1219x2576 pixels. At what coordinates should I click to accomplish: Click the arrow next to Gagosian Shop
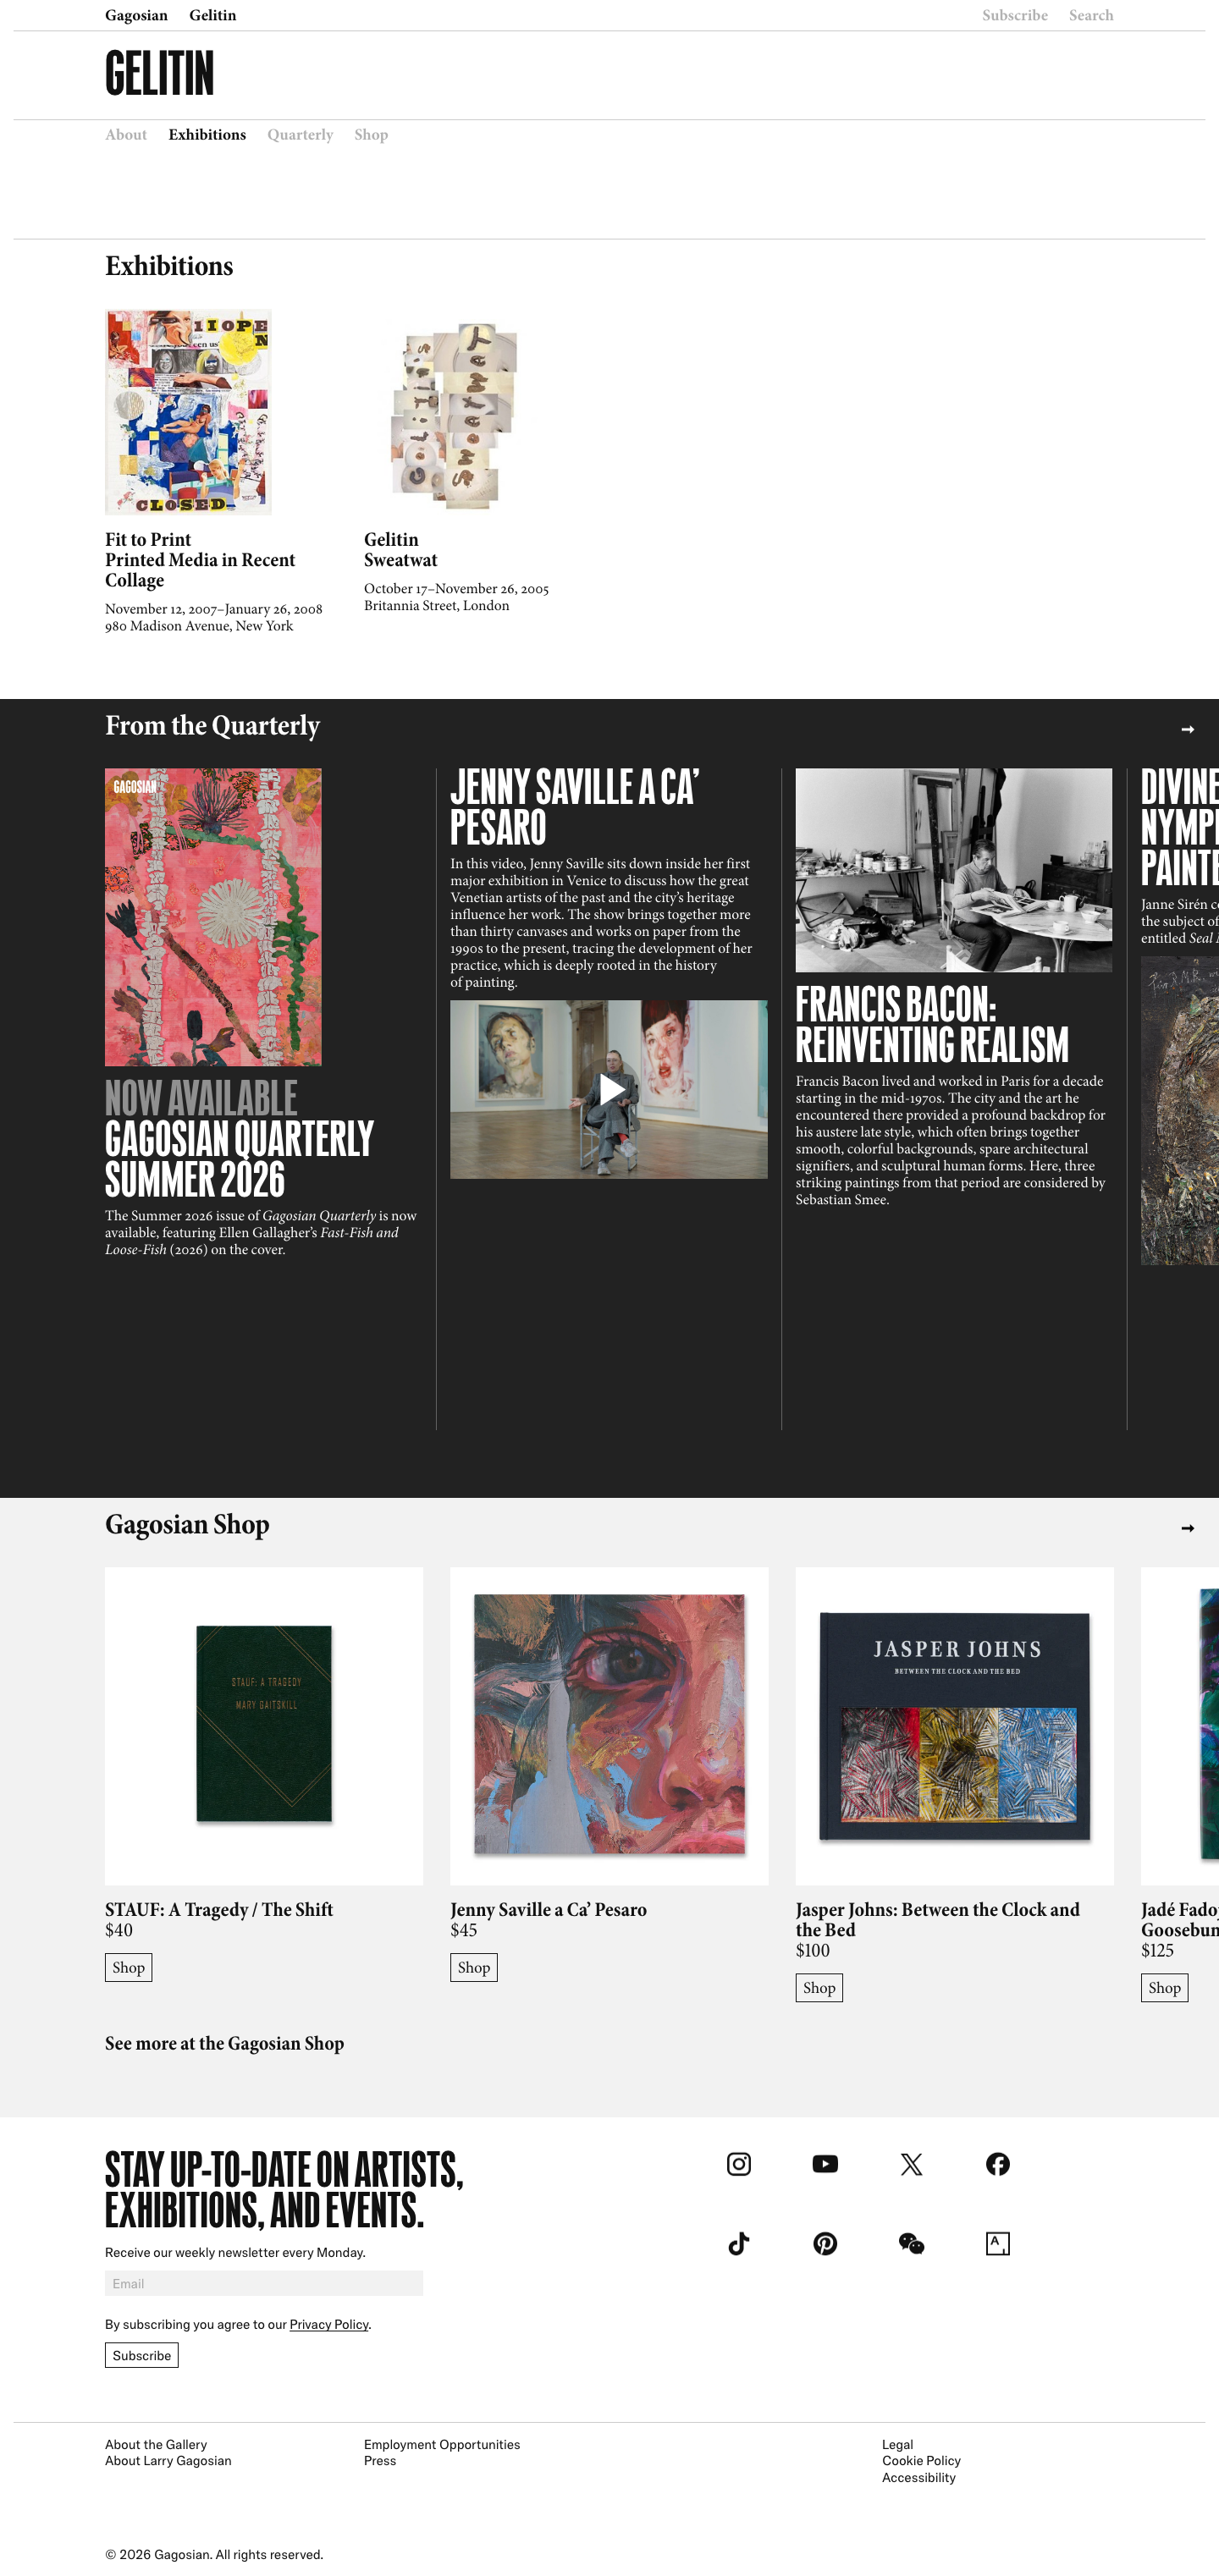tap(1187, 1528)
